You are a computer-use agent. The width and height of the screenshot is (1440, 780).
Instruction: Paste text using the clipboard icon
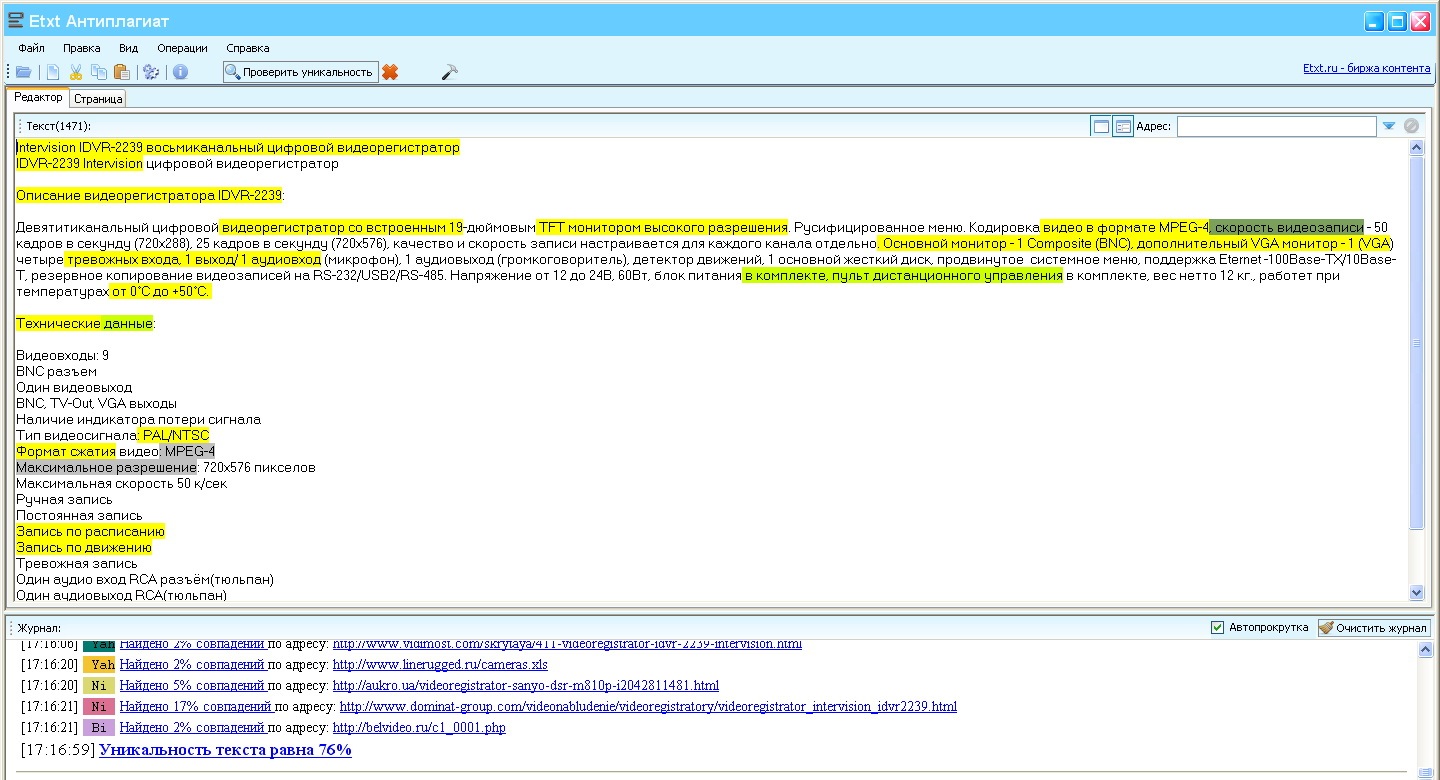tap(122, 72)
